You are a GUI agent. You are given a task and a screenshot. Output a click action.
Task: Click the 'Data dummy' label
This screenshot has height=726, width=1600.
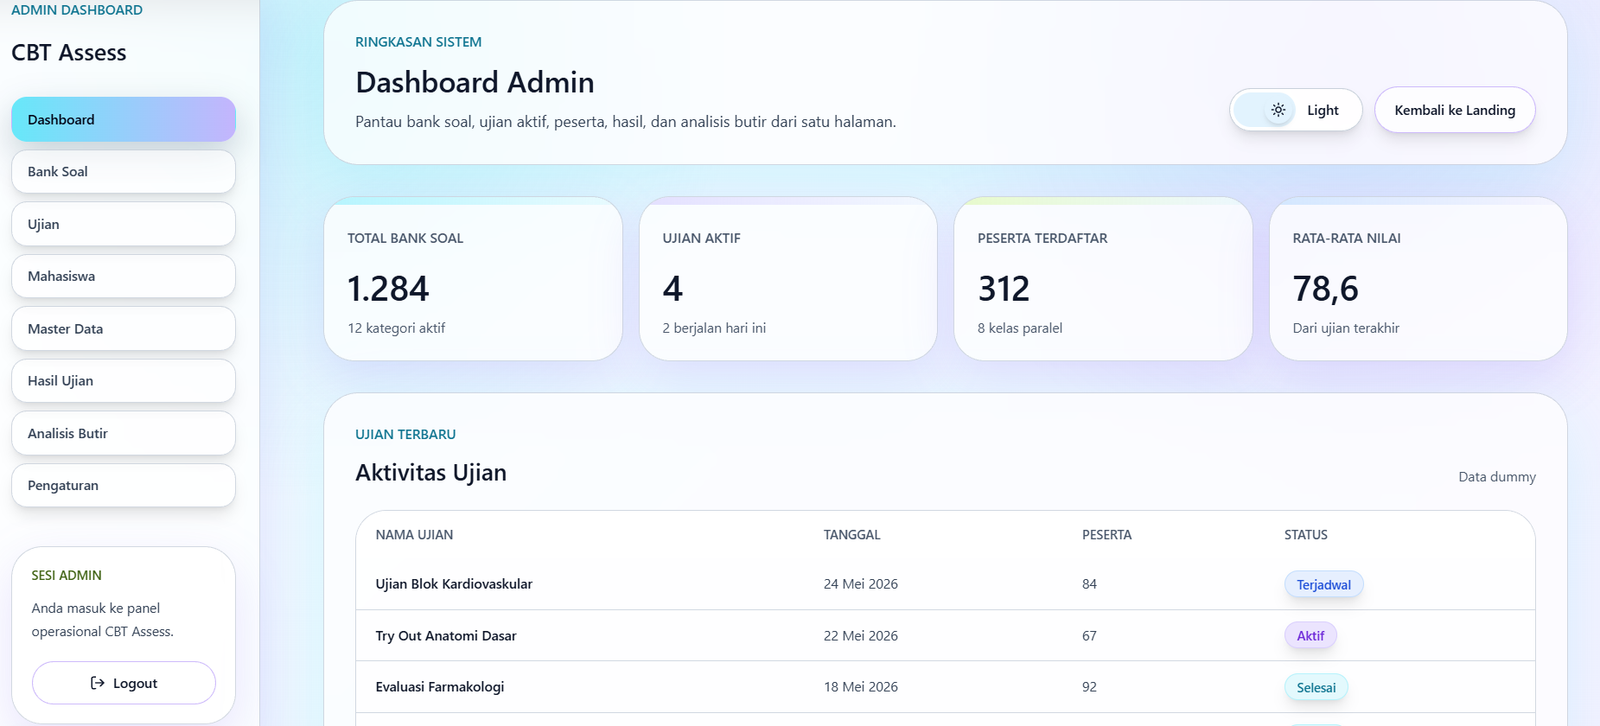click(x=1497, y=477)
